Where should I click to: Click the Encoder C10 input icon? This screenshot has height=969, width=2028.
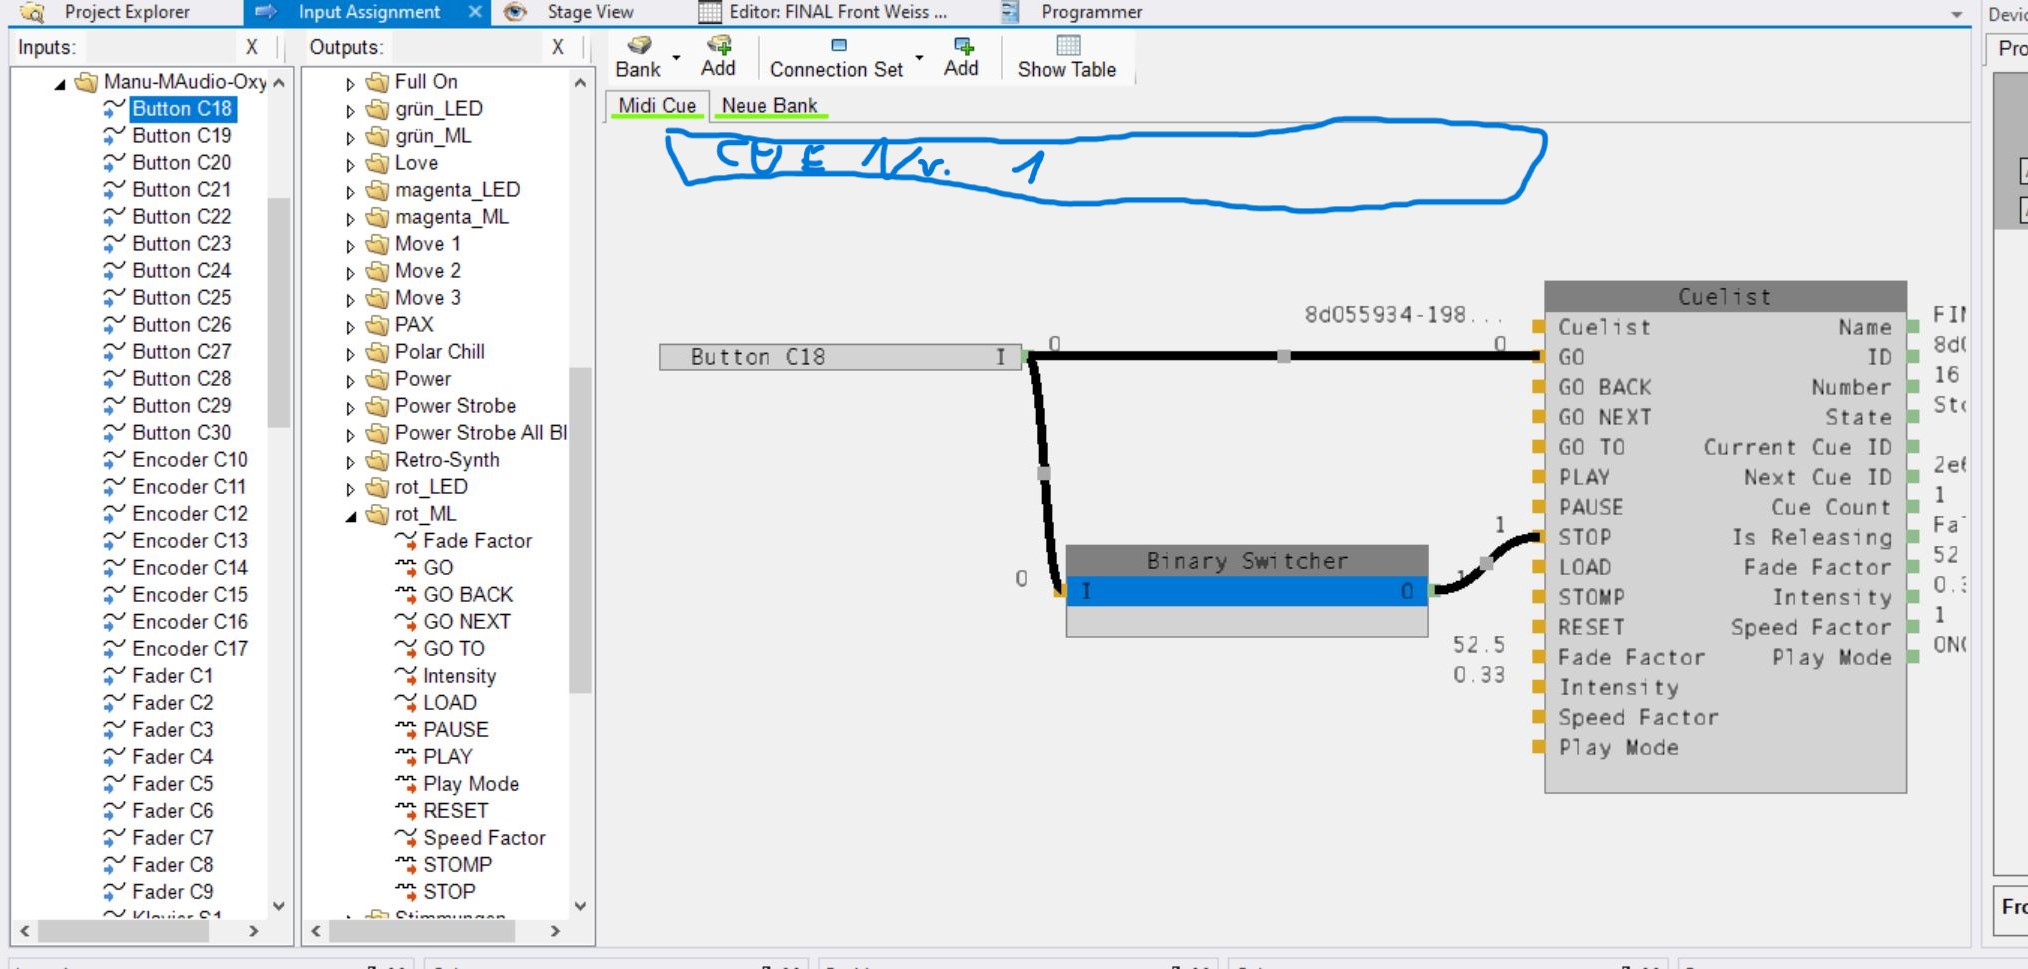point(114,460)
